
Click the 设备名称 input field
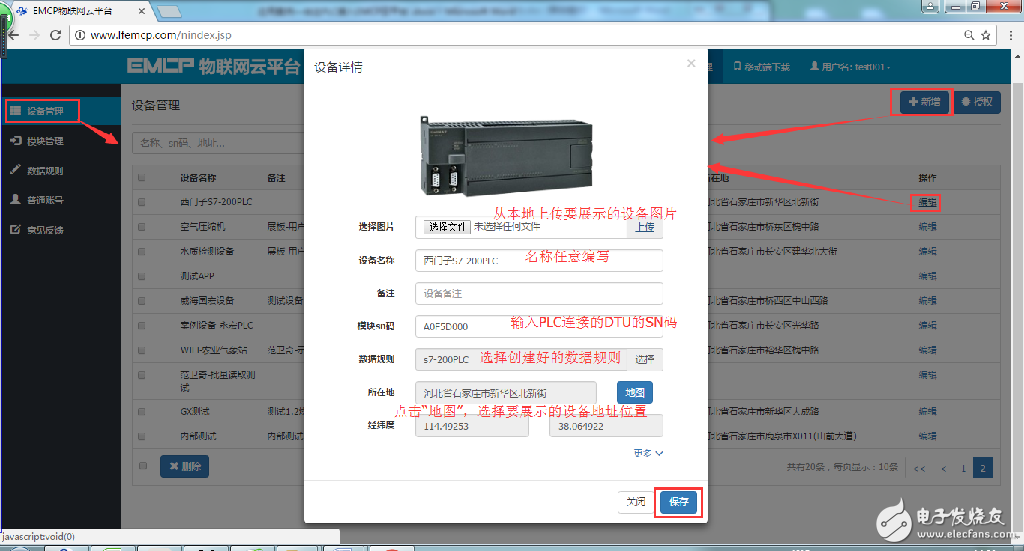[x=539, y=260]
